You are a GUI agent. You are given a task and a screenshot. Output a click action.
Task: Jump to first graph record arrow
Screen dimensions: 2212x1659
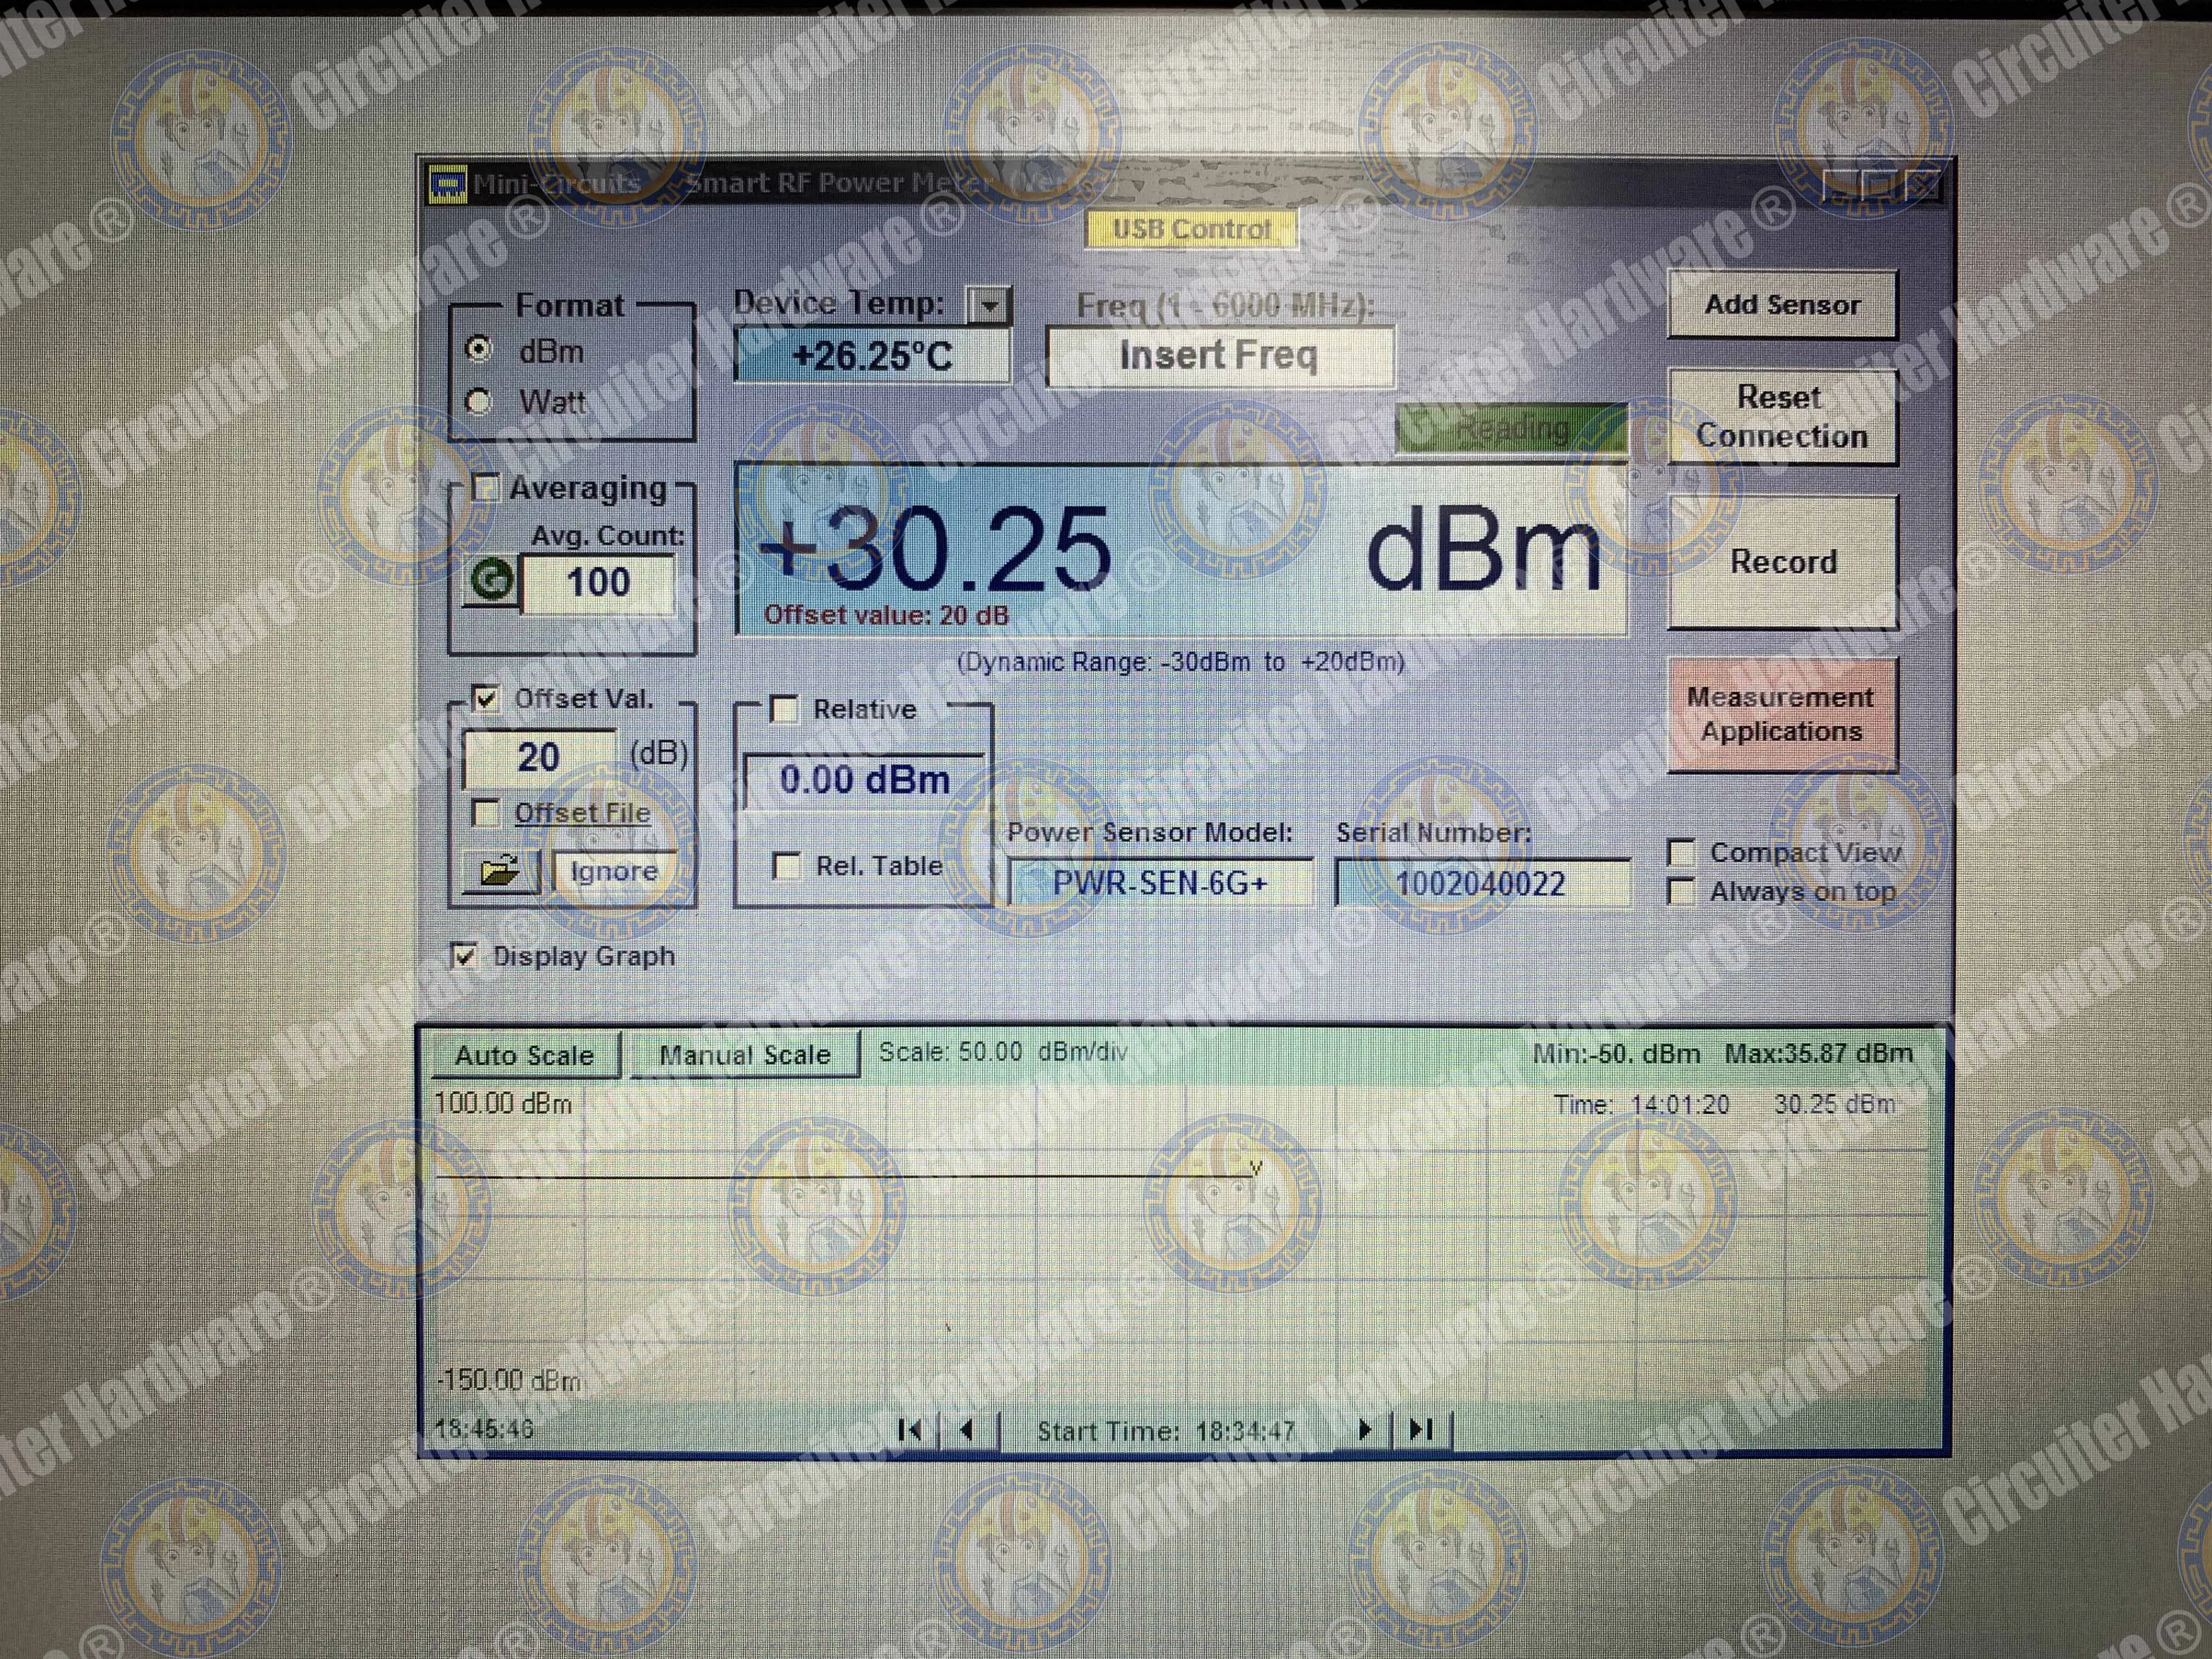910,1430
